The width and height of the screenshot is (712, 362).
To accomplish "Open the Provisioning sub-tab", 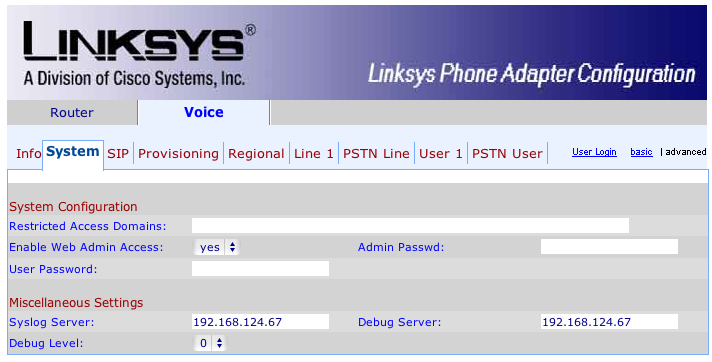I will click(x=178, y=154).
